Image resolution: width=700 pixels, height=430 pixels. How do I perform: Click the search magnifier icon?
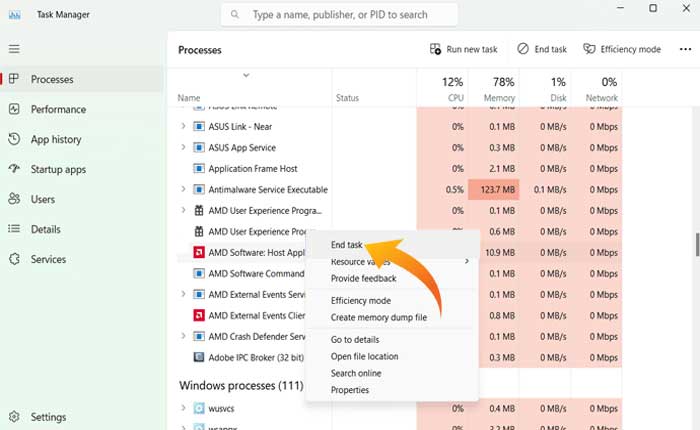234,15
